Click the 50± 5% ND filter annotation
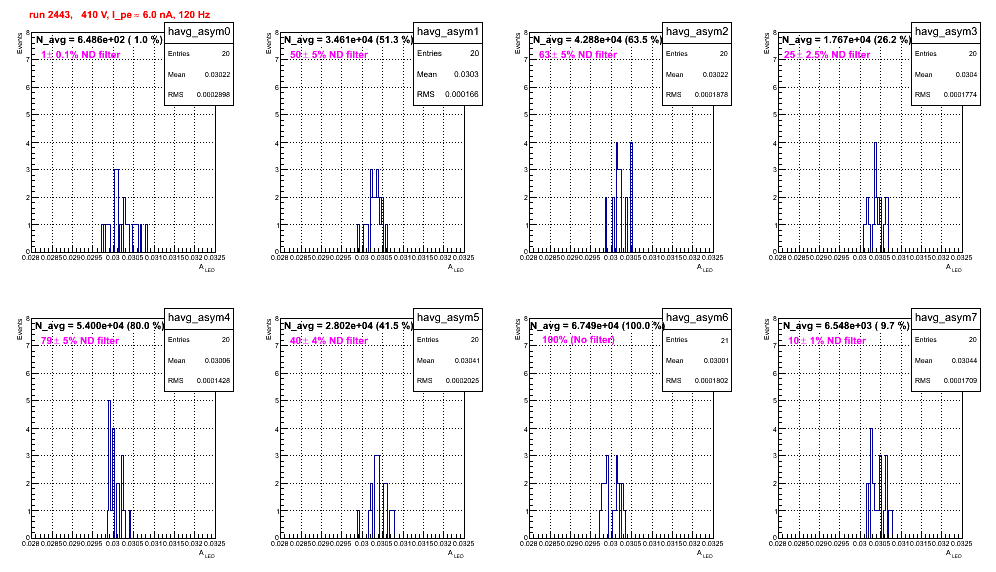 (329, 55)
